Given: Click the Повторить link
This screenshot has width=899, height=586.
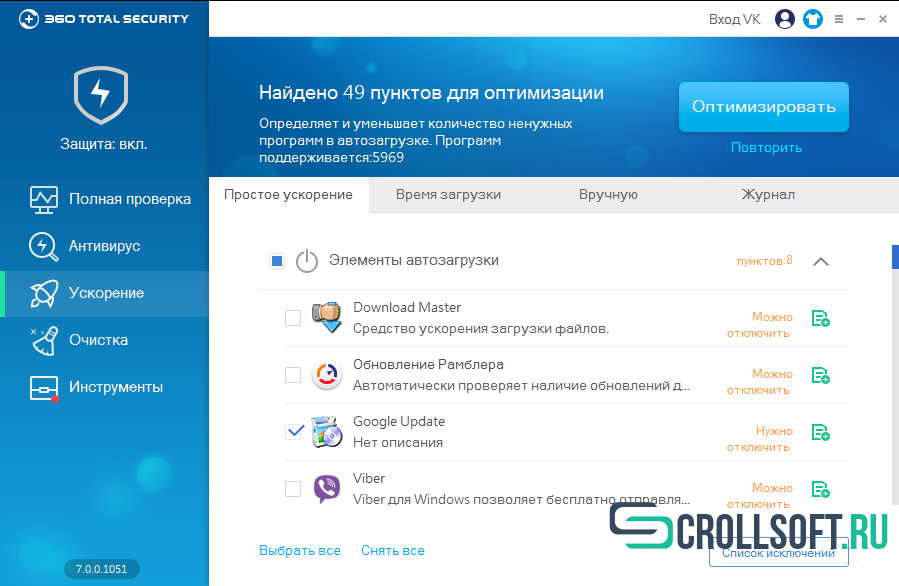Looking at the screenshot, I should tap(766, 148).
